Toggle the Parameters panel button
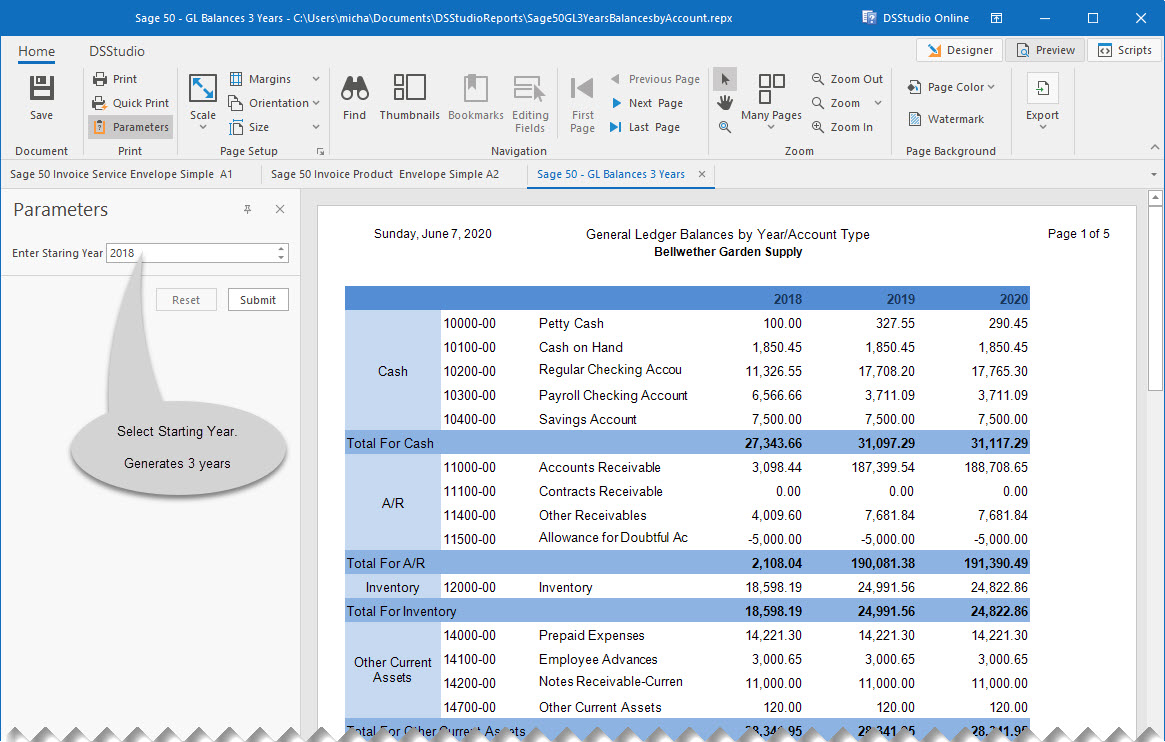Screen dimensions: 1165x742 [x=131, y=127]
